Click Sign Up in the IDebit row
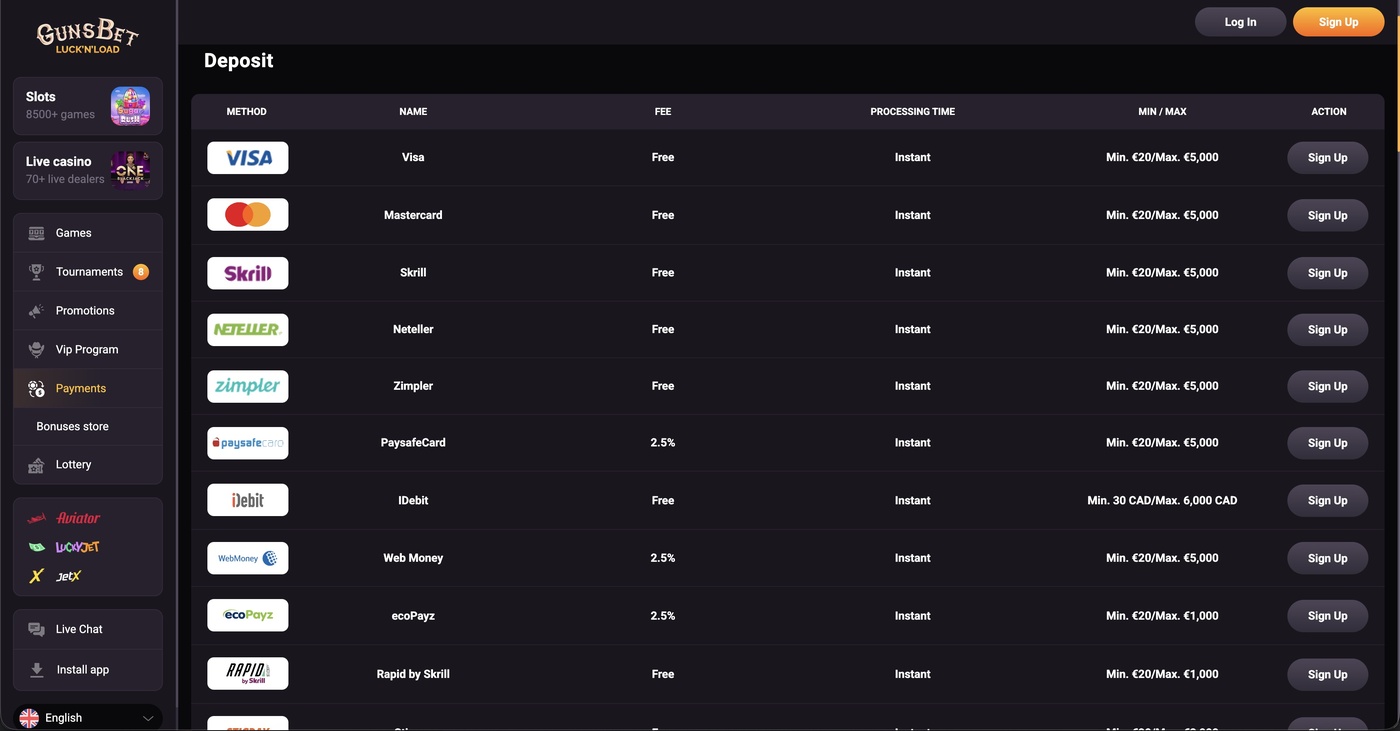The width and height of the screenshot is (1400, 731). [1327, 500]
